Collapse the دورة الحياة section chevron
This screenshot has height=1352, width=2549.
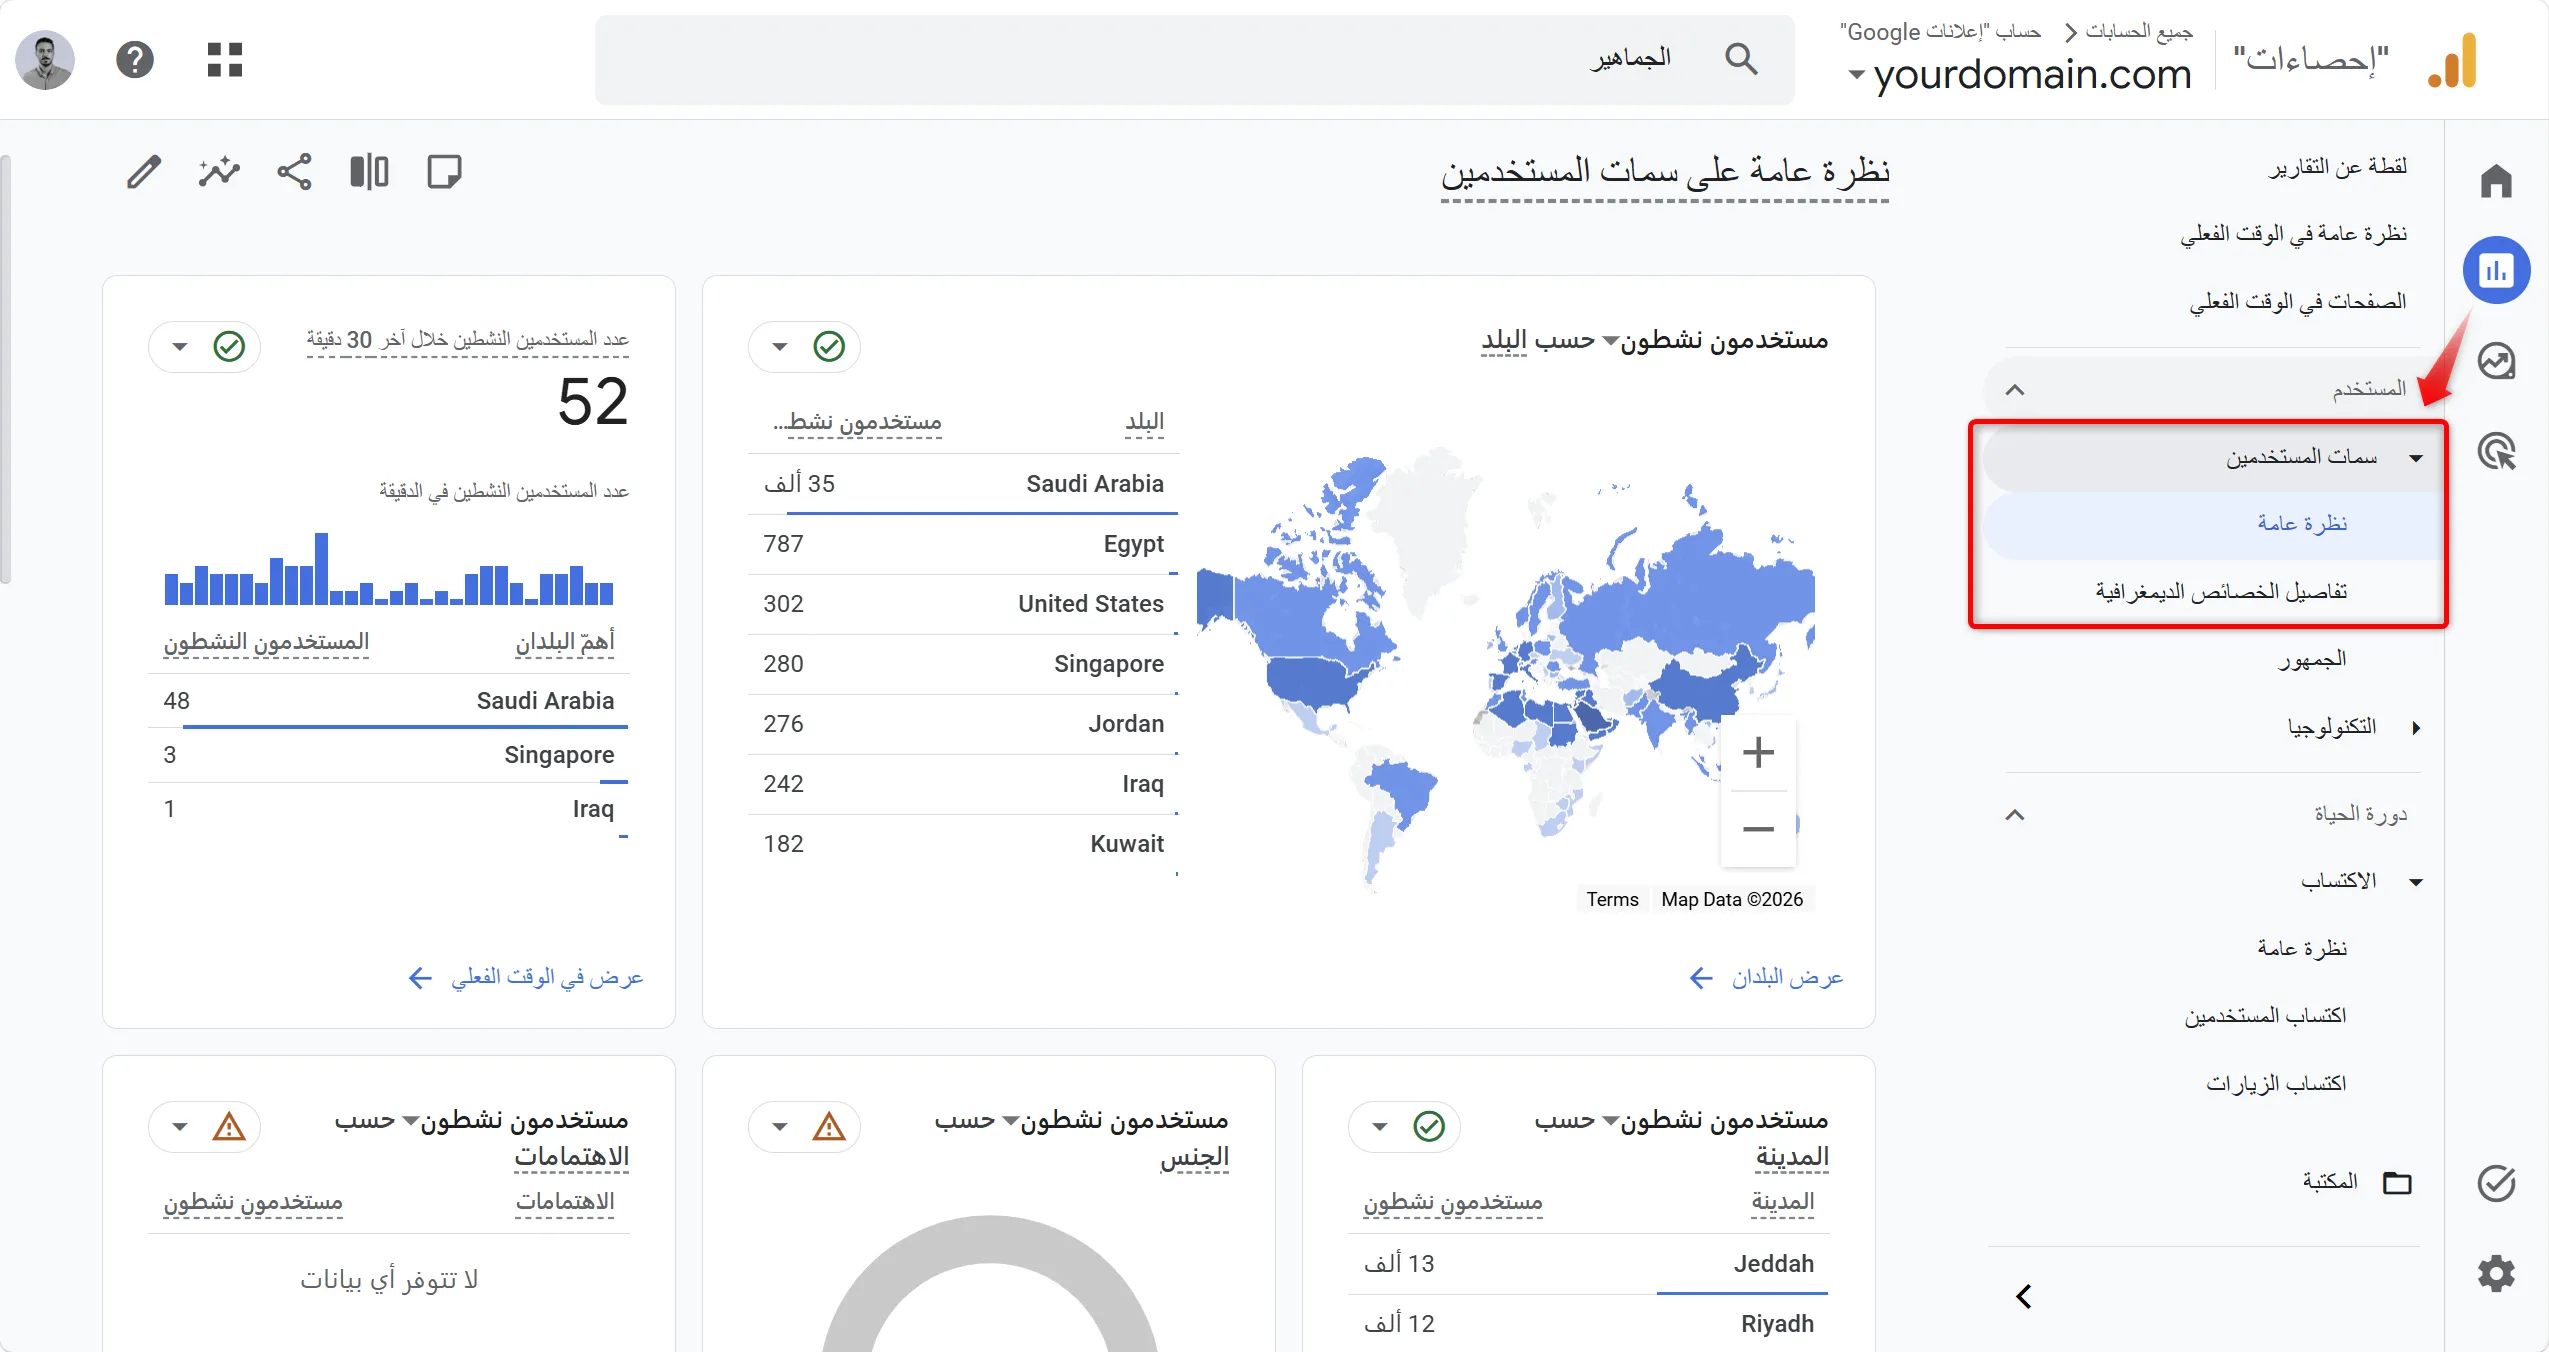[2015, 815]
